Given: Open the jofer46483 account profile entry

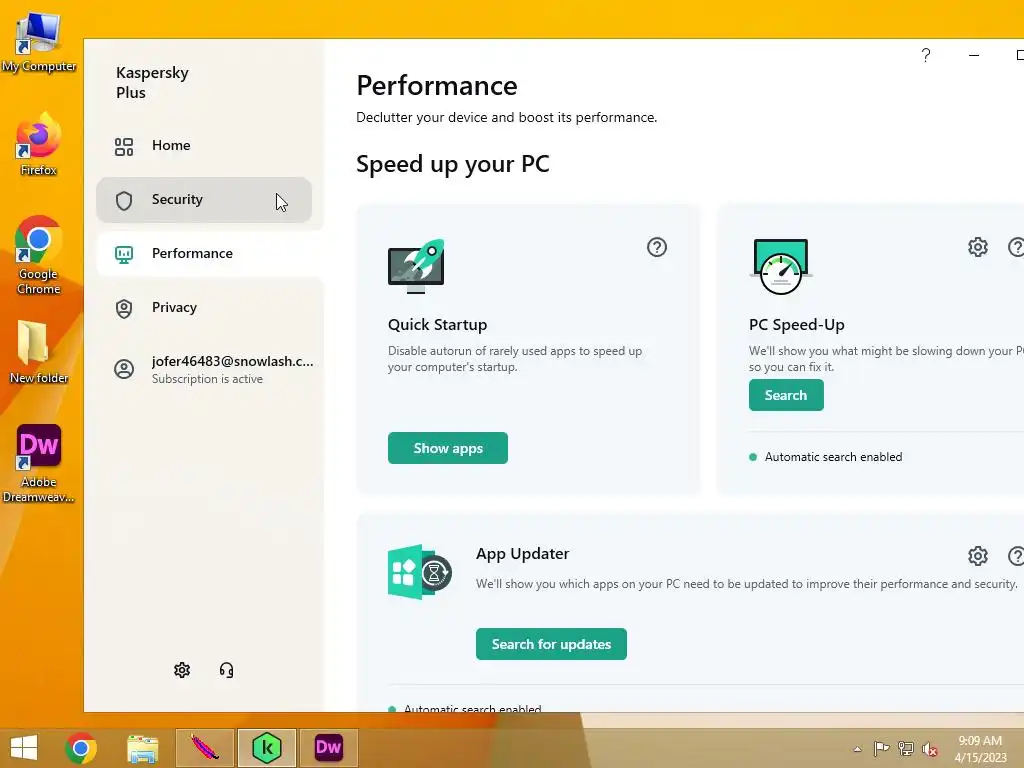Looking at the screenshot, I should (x=204, y=369).
